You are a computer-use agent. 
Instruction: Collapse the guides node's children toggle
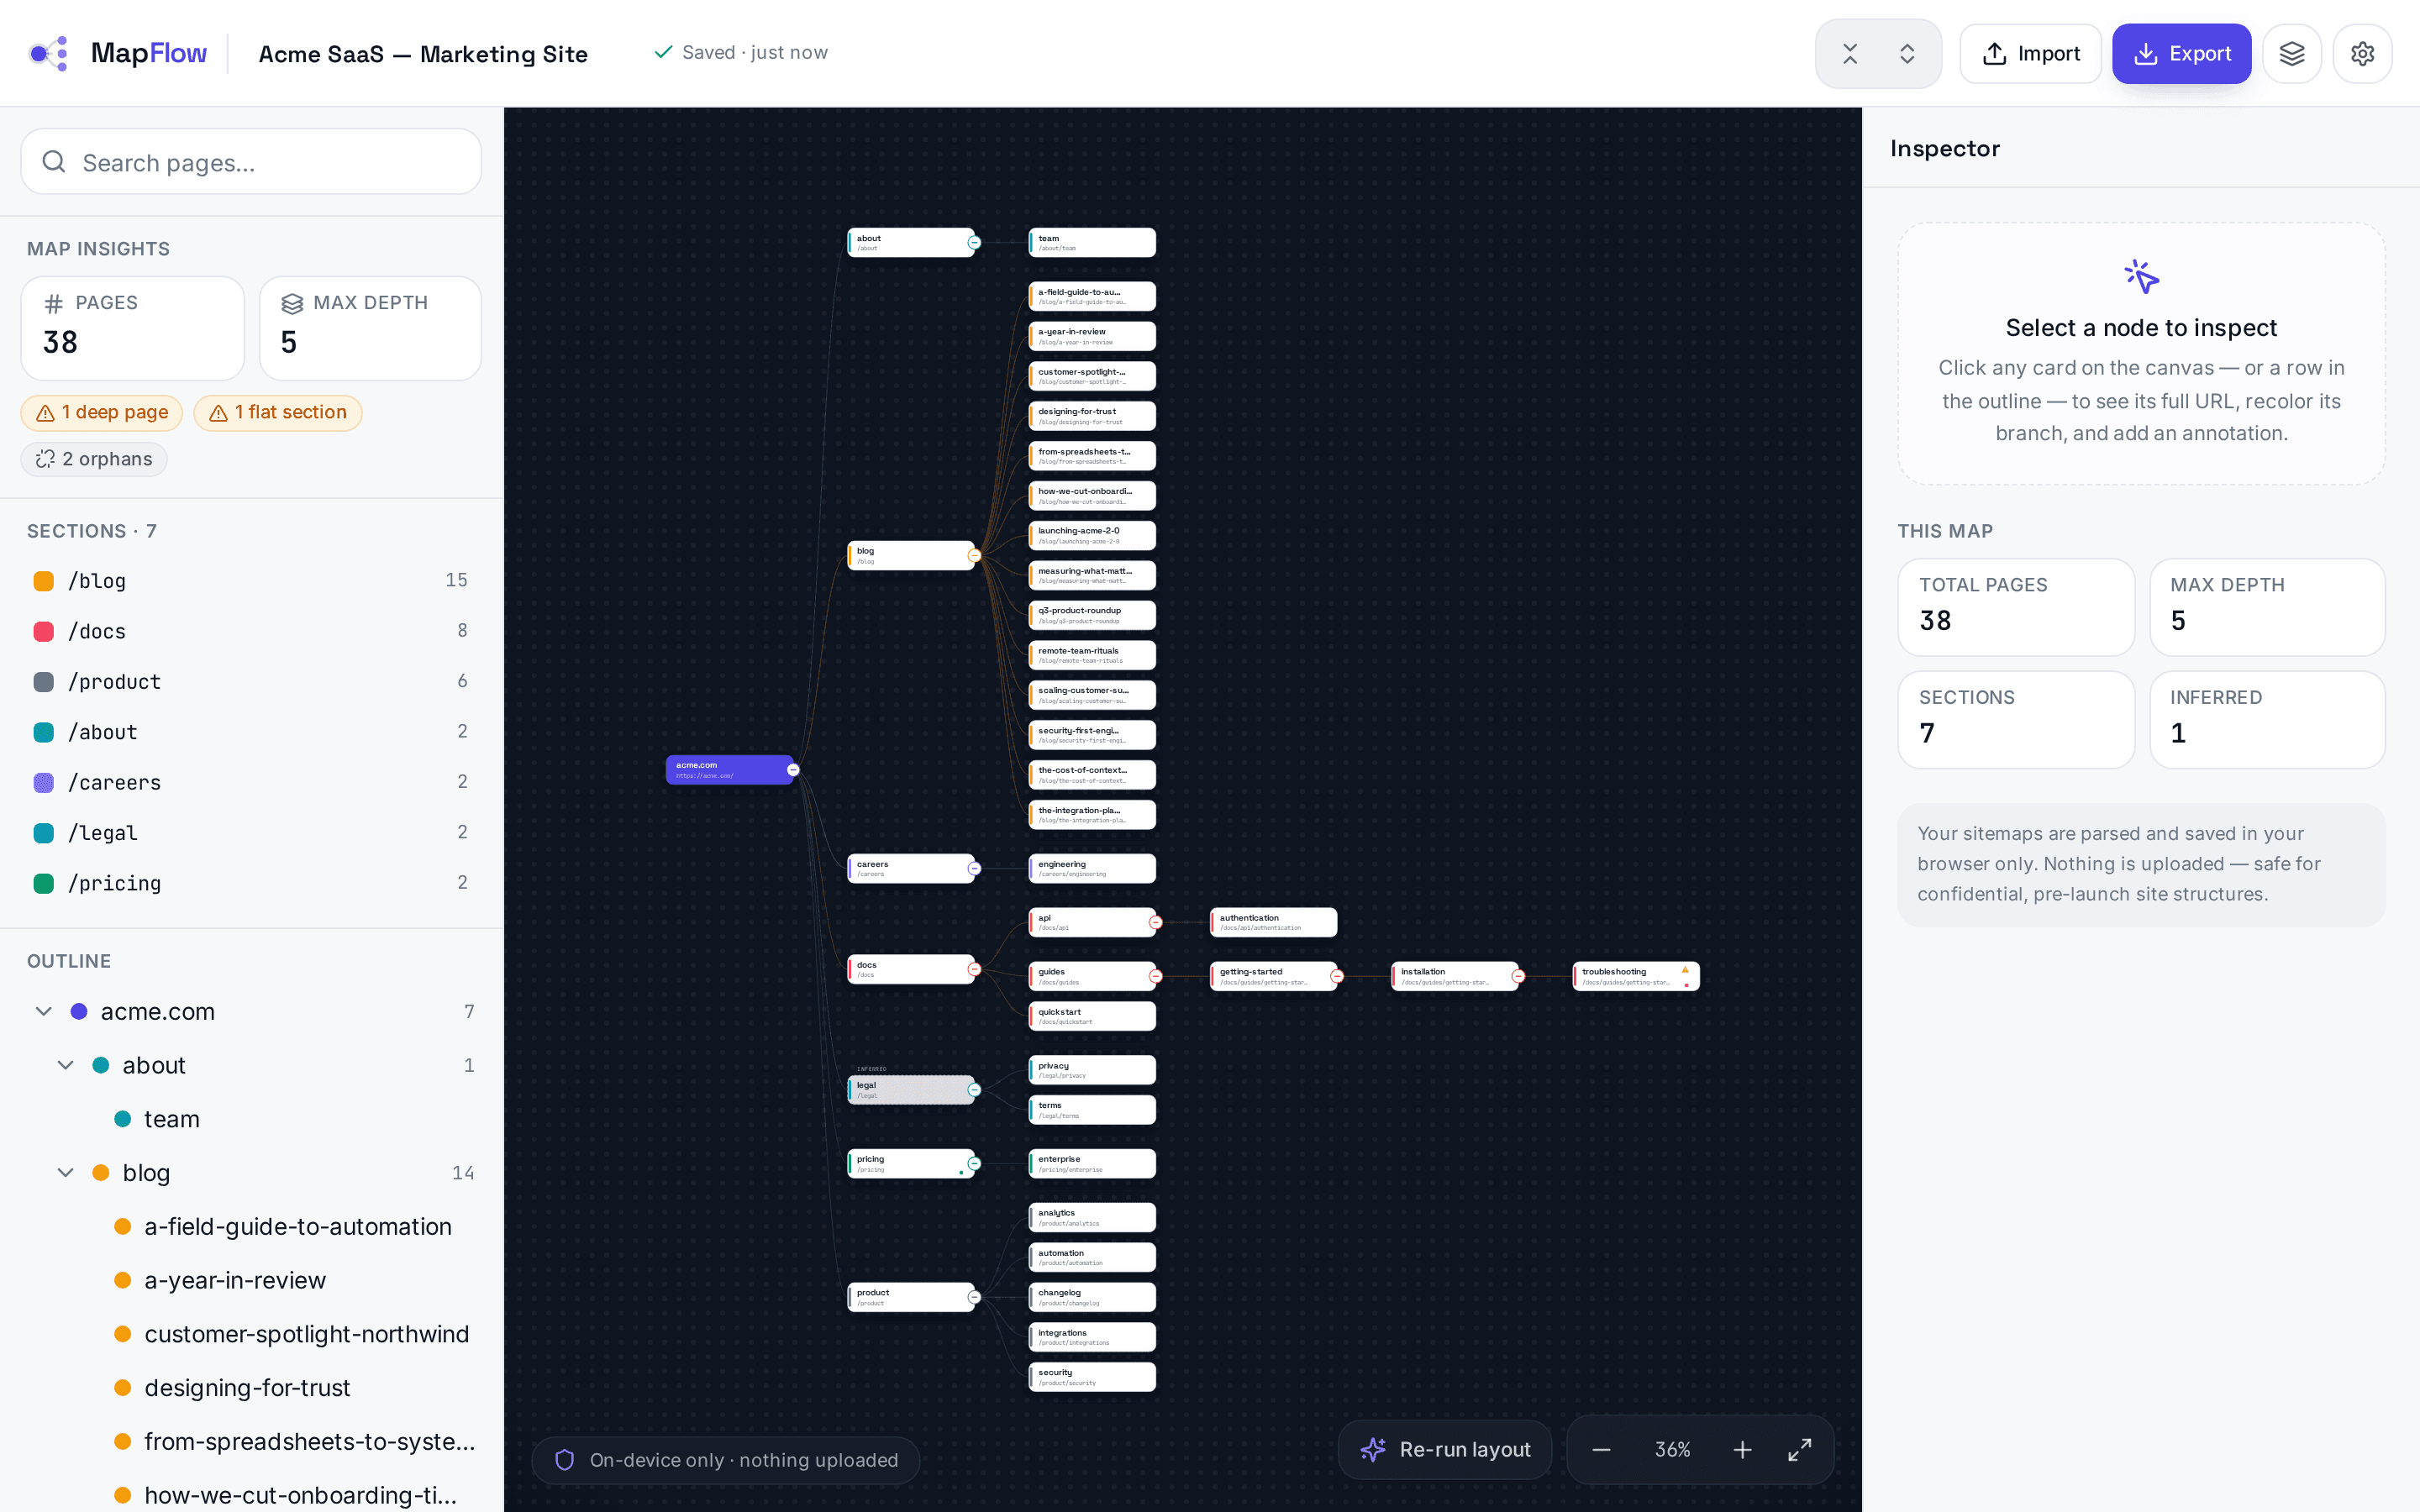1156,976
